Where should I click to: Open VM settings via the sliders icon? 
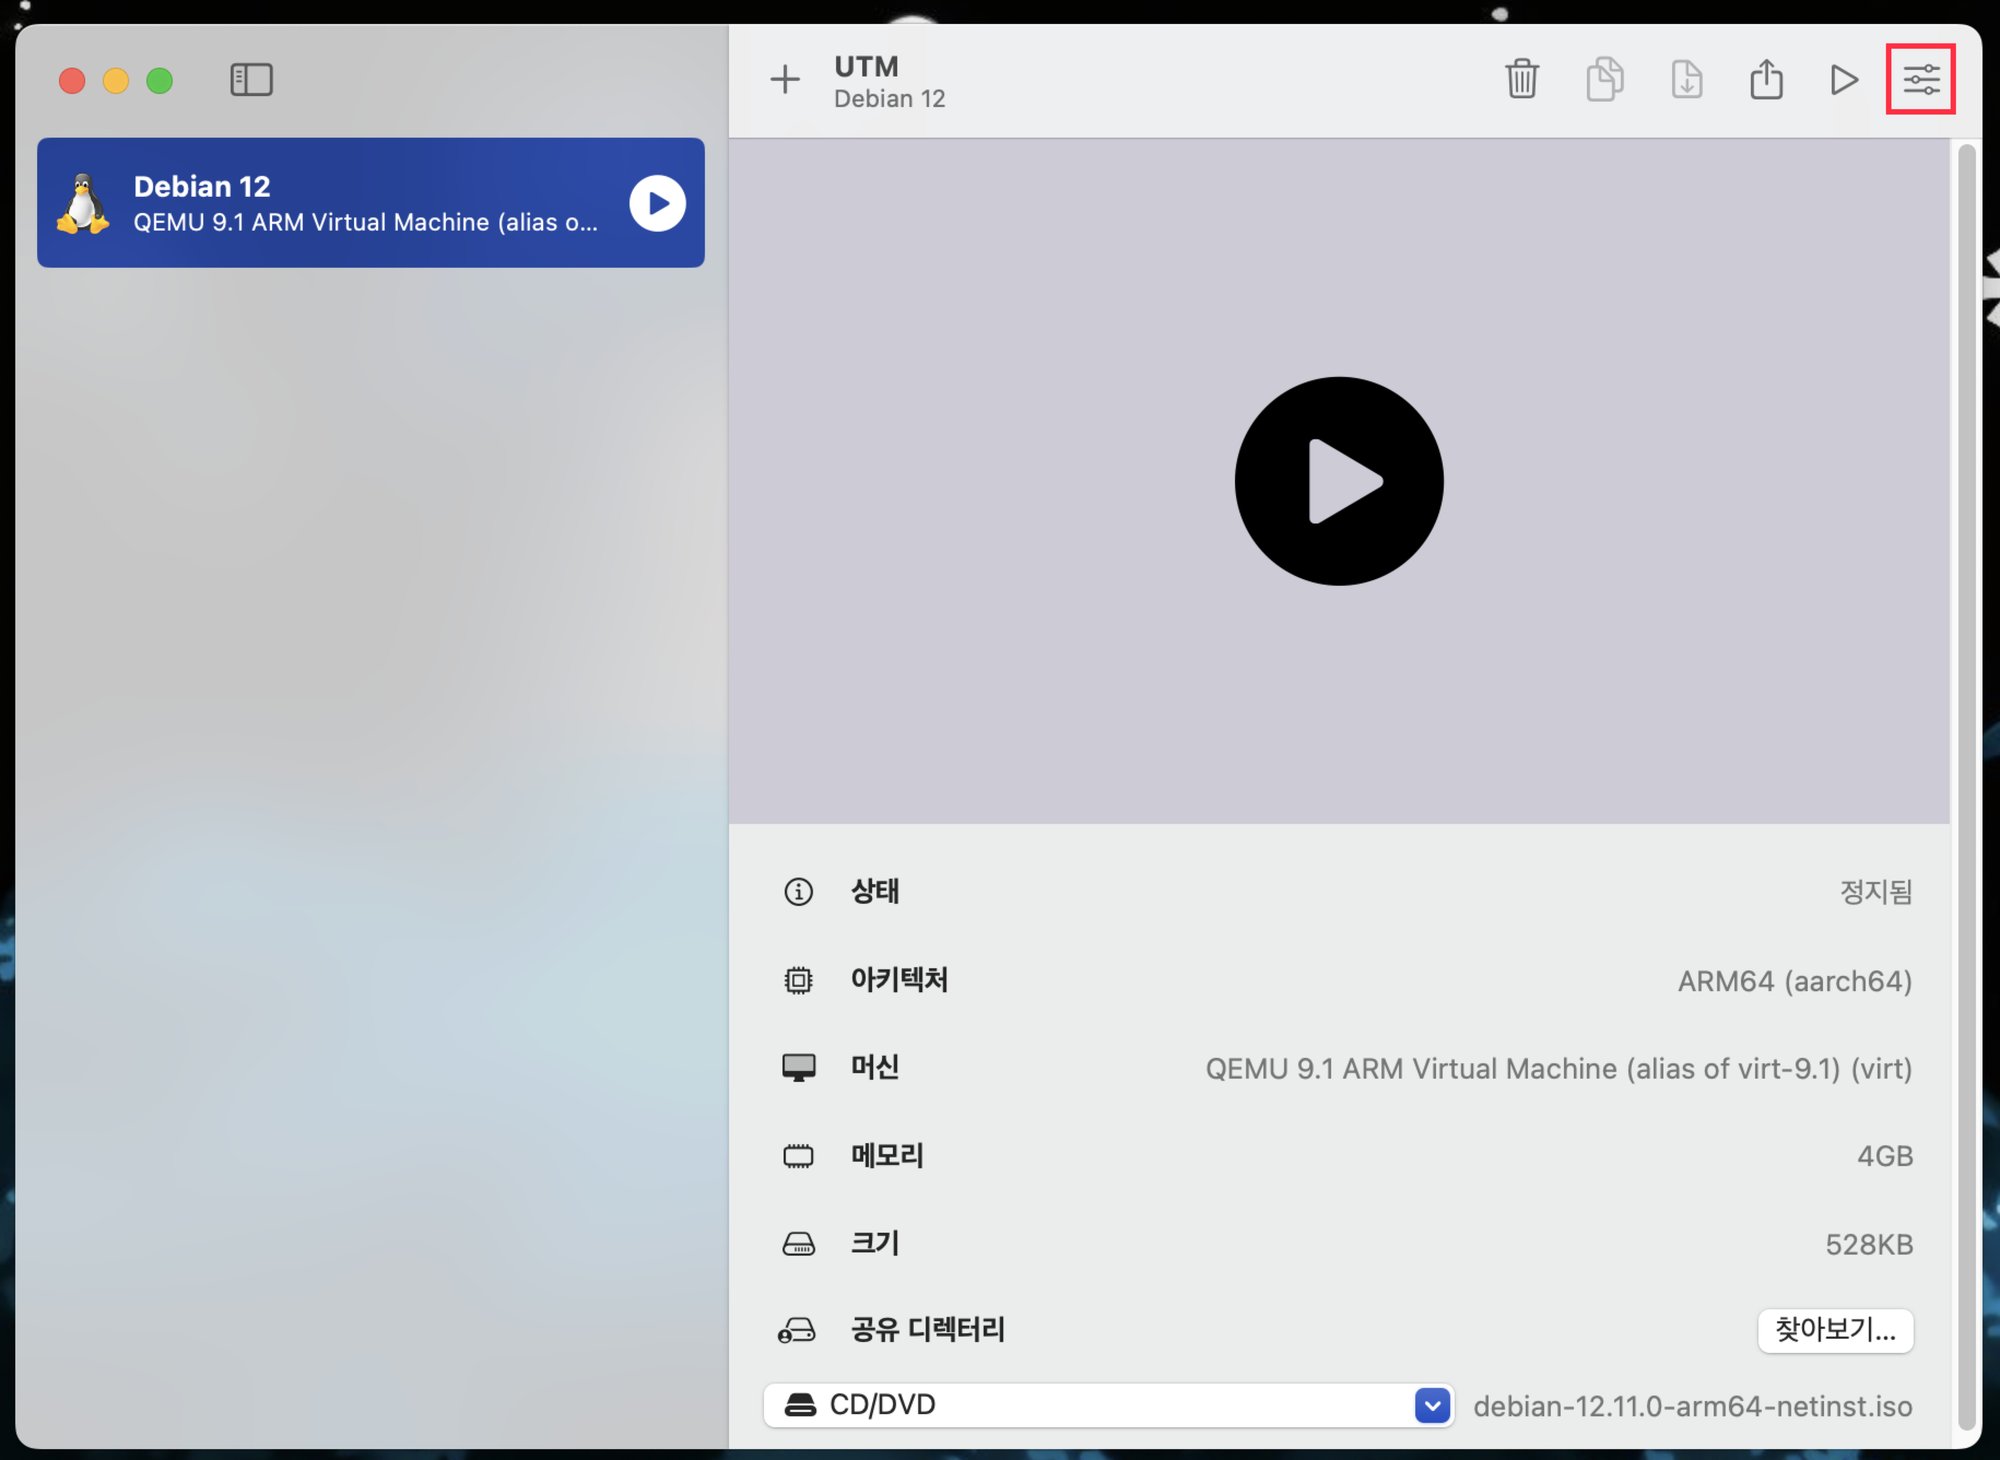coord(1921,79)
